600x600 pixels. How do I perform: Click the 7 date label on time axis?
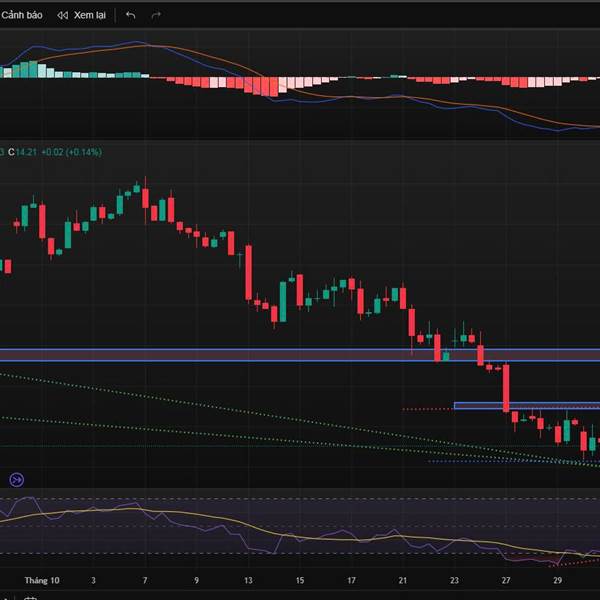coord(145,580)
